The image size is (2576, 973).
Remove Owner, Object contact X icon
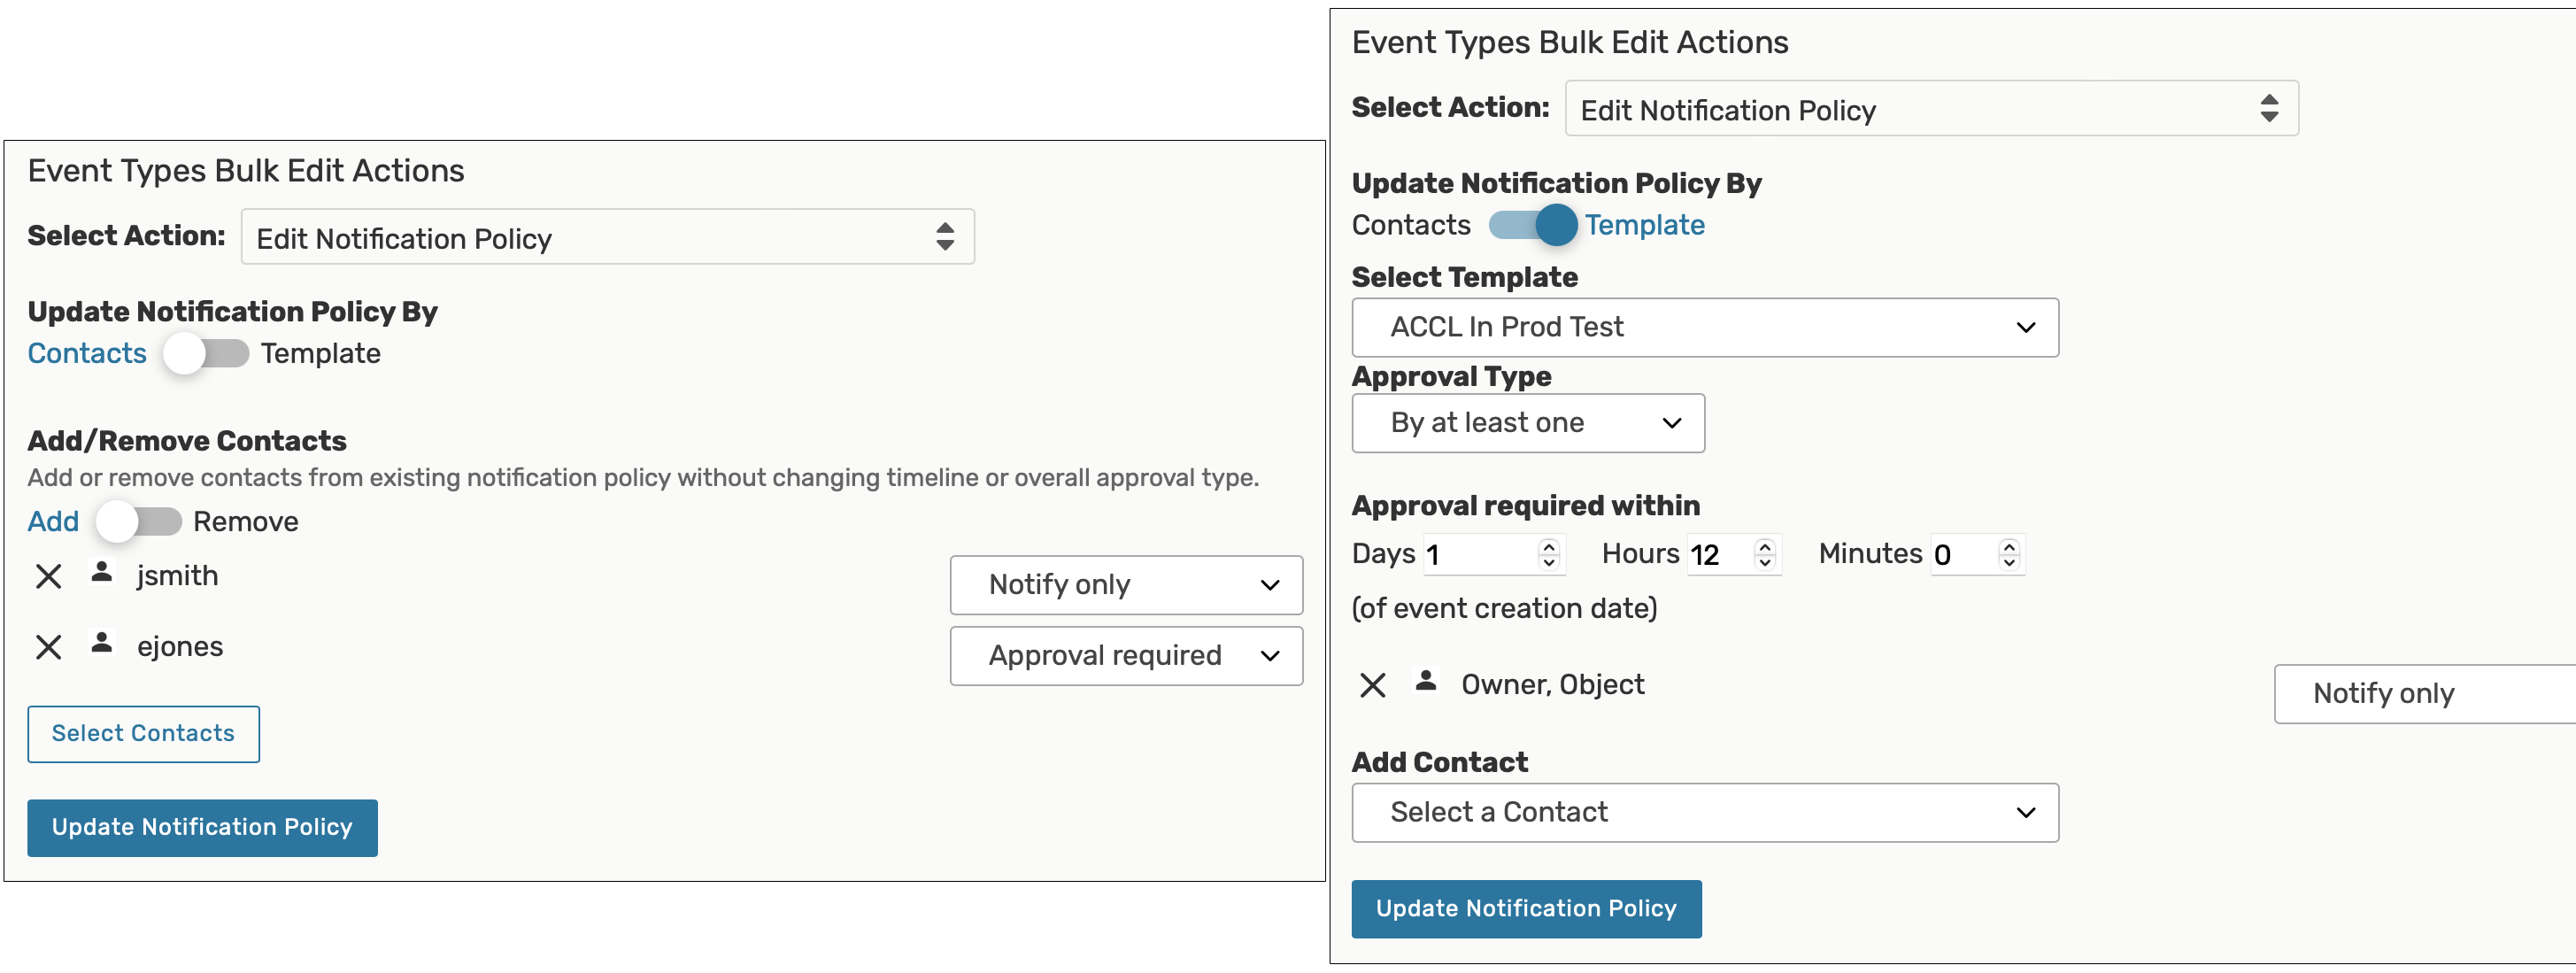coord(1373,685)
